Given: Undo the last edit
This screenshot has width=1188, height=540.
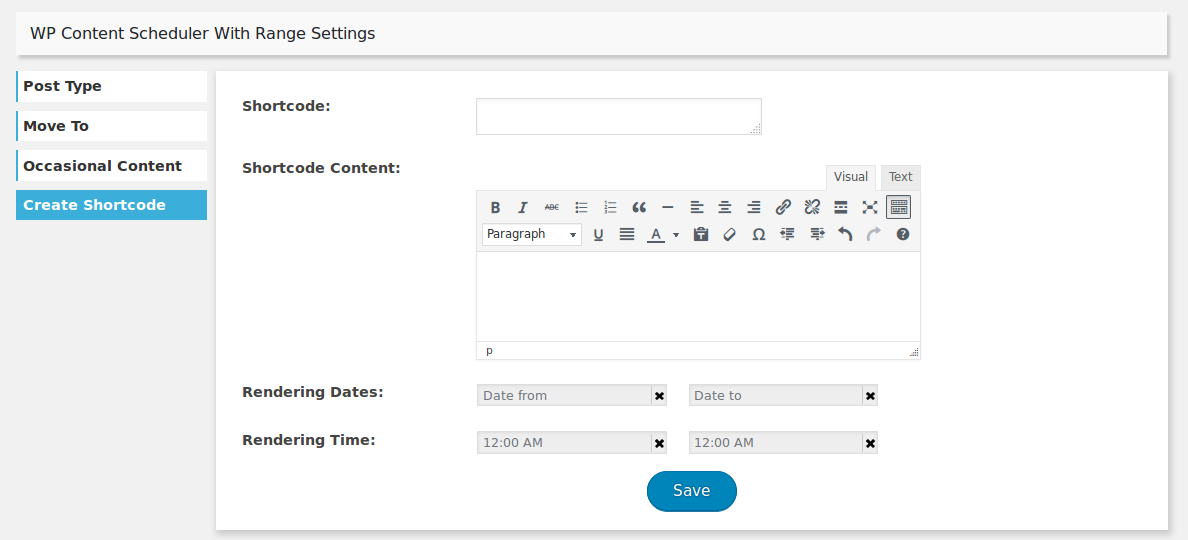Looking at the screenshot, I should tap(845, 235).
